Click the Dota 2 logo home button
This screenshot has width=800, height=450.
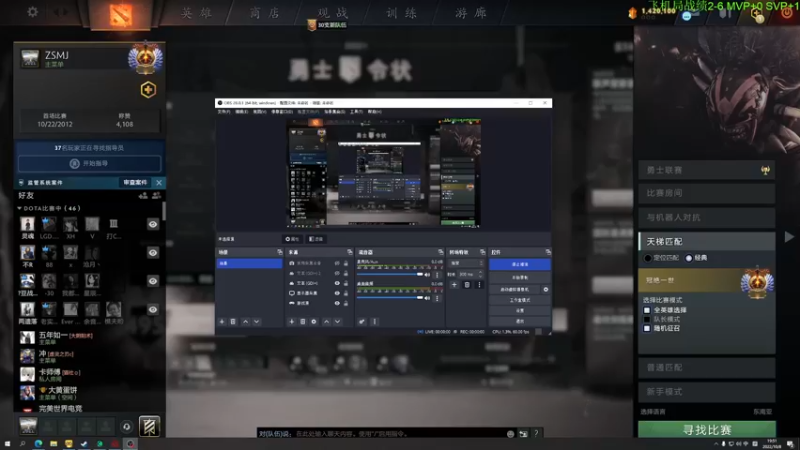pos(121,15)
